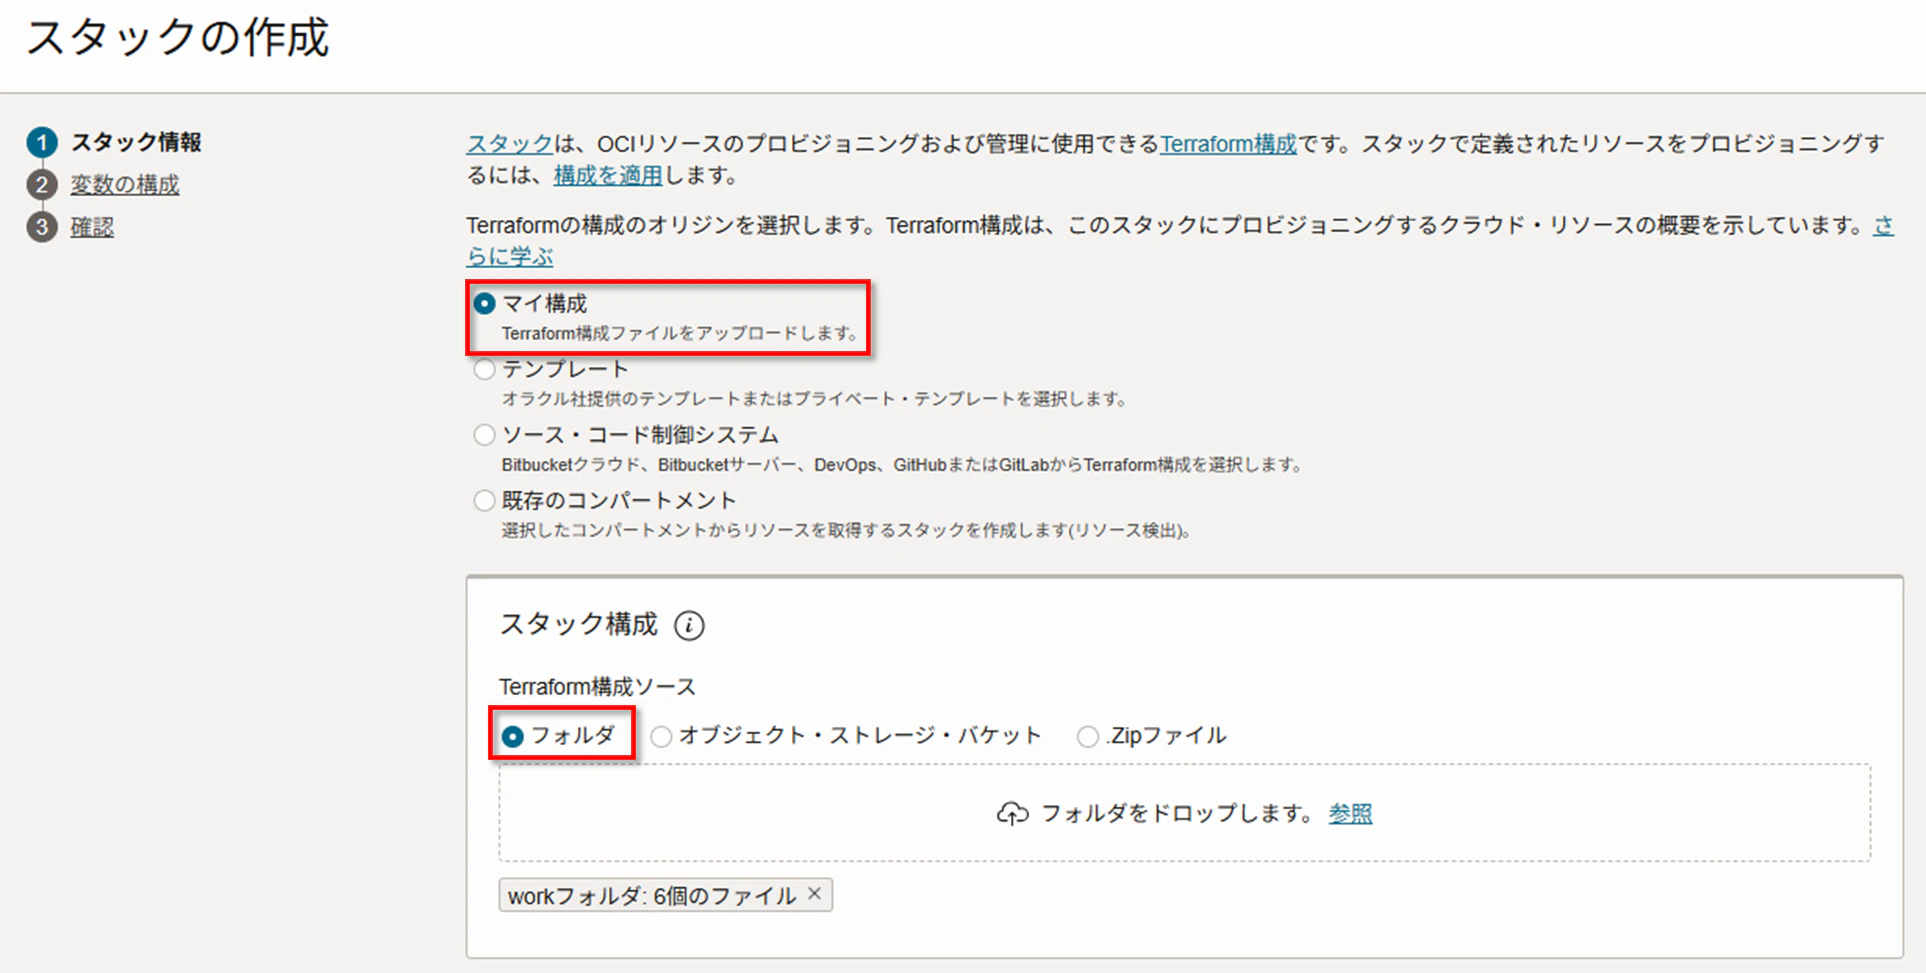Screen dimensions: 1926x973
Task: Click 参照 to browse for folder
Action: (x=1350, y=814)
